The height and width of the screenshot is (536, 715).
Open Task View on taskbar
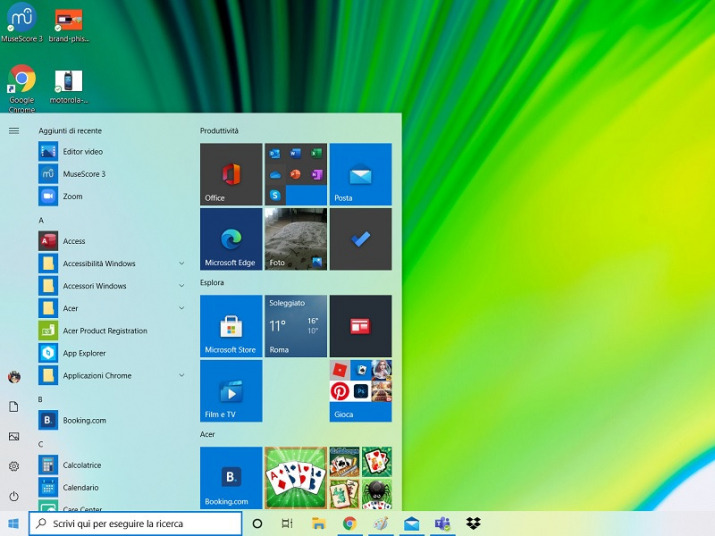[x=287, y=523]
